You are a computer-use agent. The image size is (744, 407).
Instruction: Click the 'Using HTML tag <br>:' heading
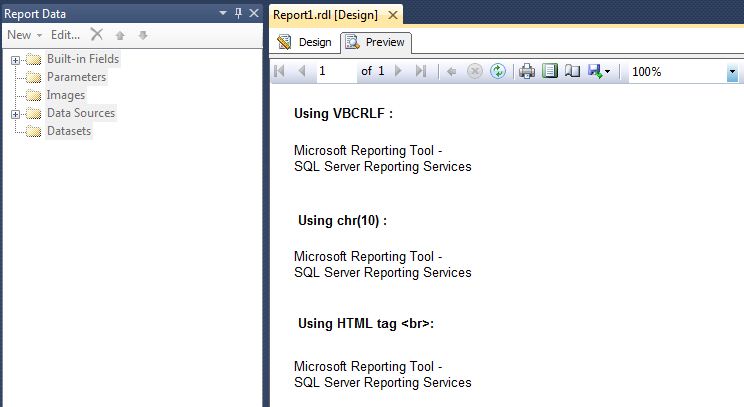point(366,324)
